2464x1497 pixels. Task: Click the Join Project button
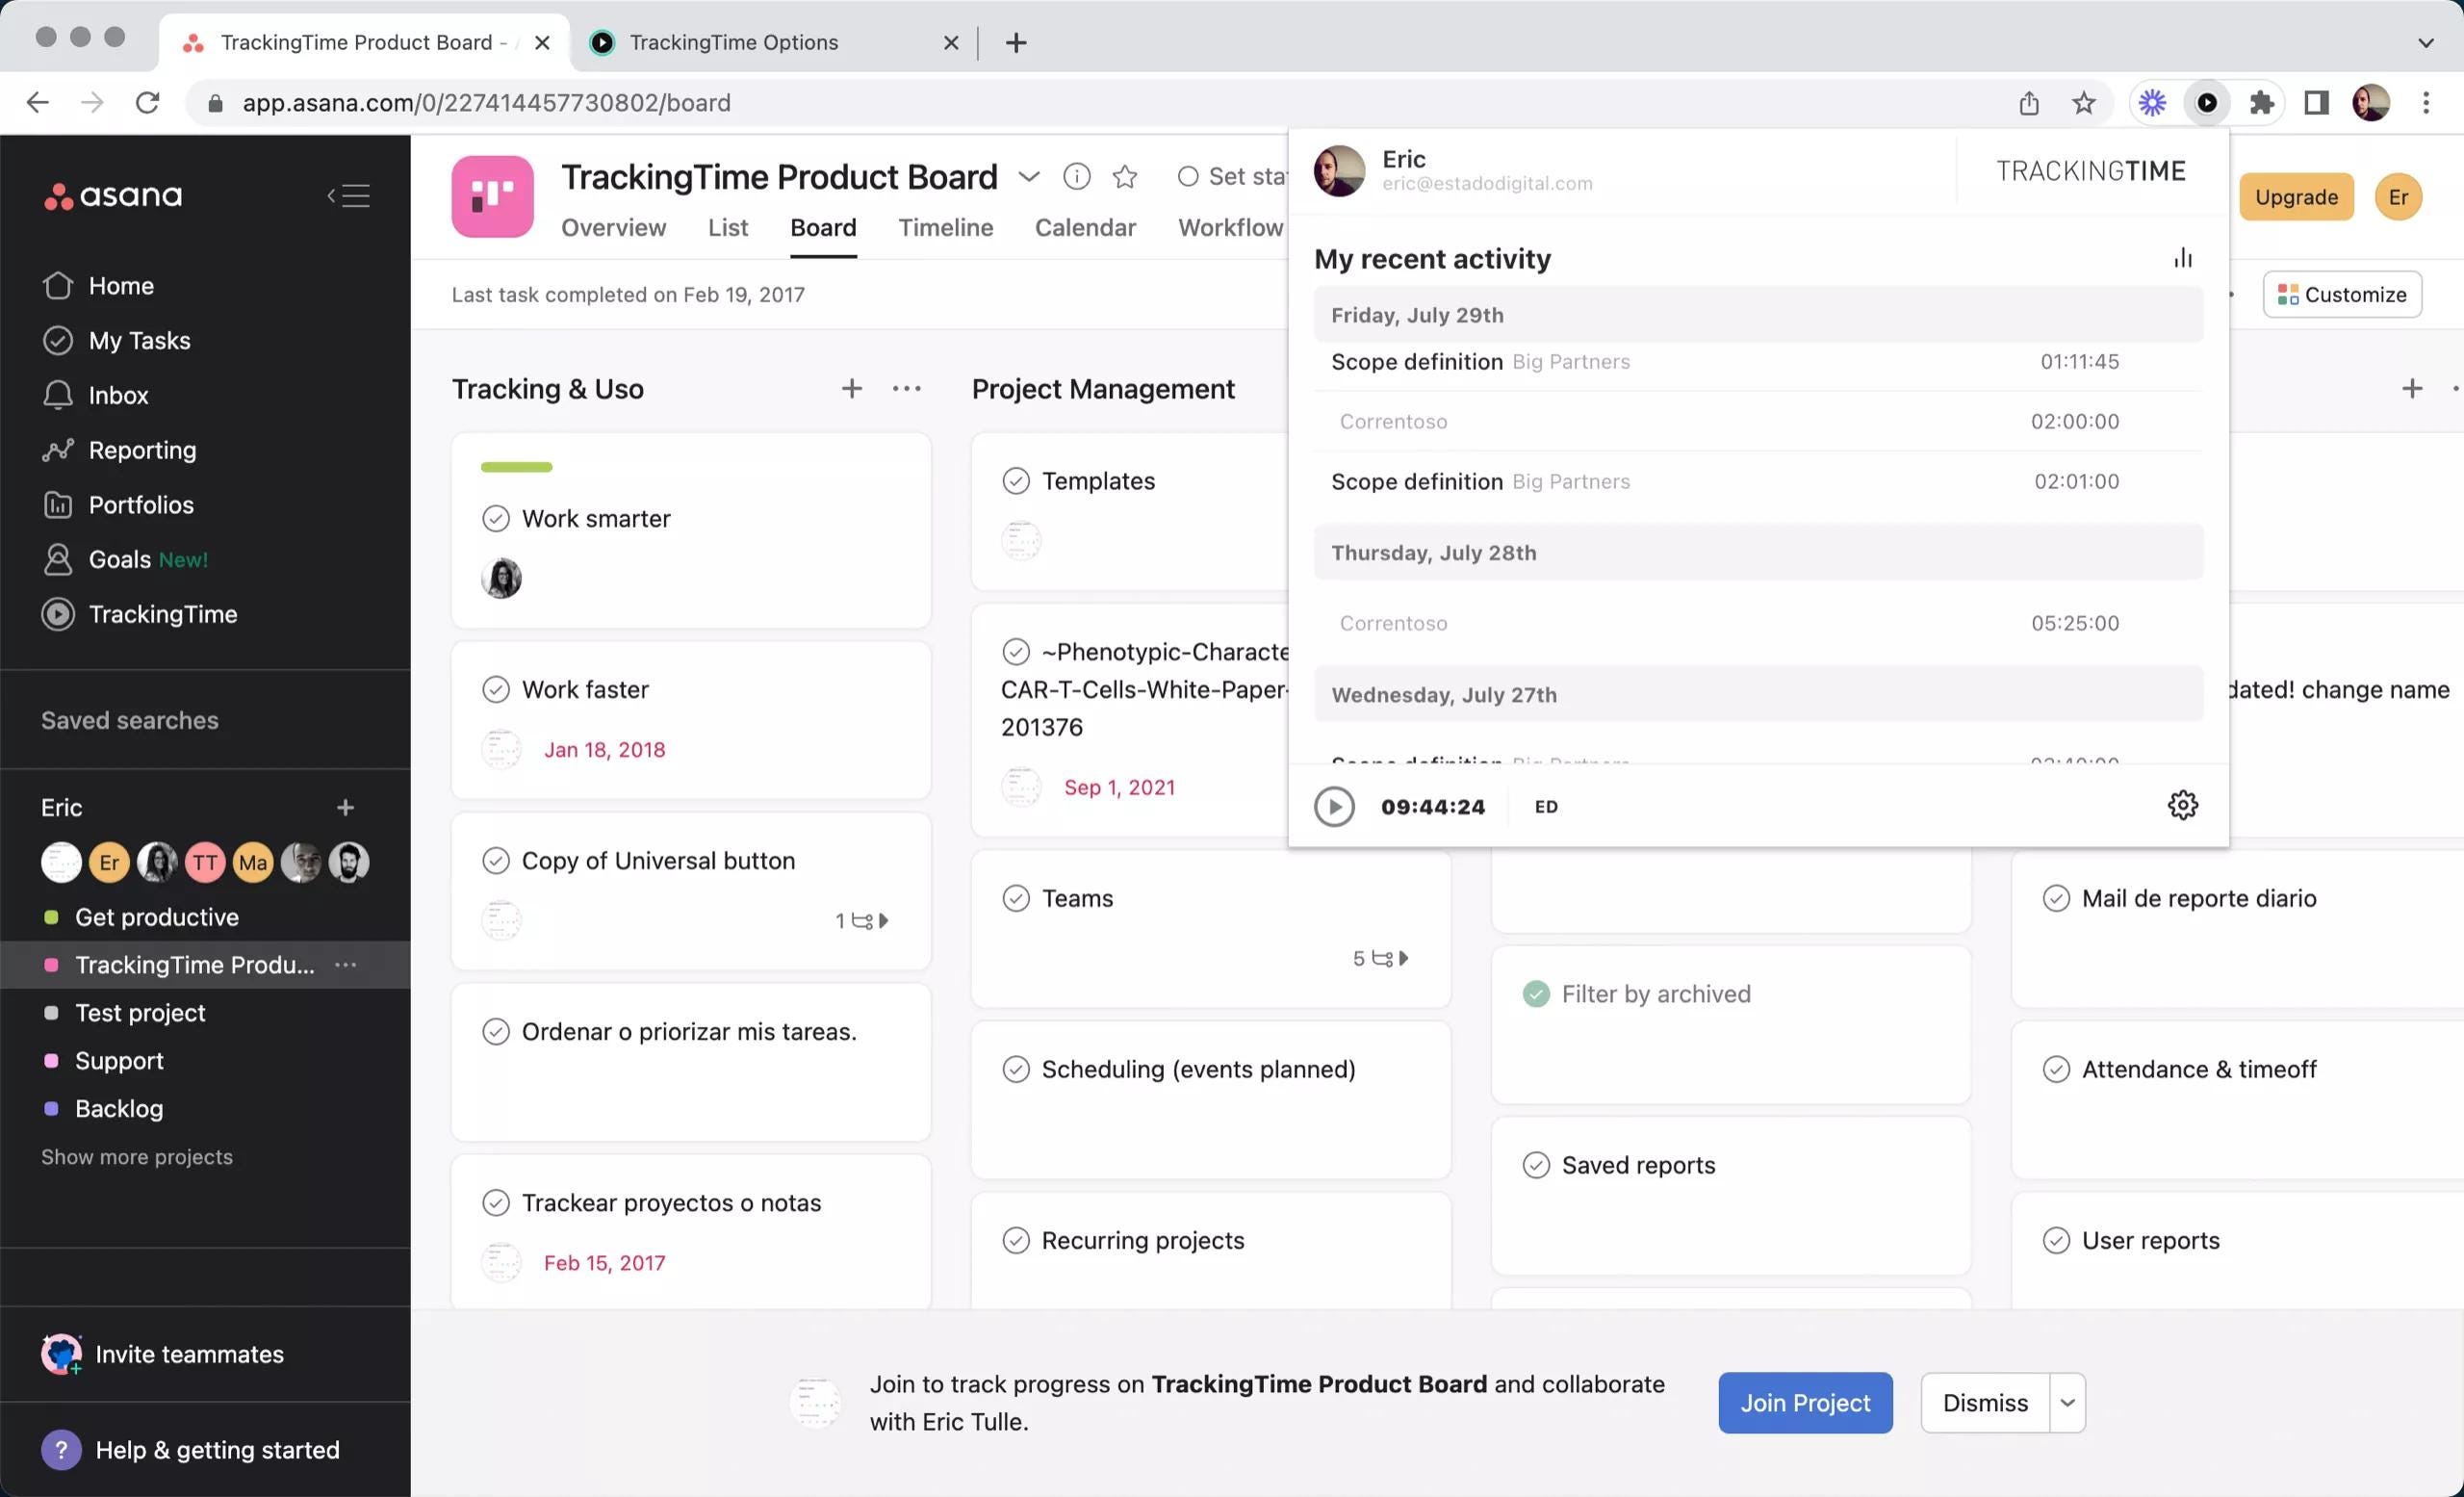tap(1806, 1402)
